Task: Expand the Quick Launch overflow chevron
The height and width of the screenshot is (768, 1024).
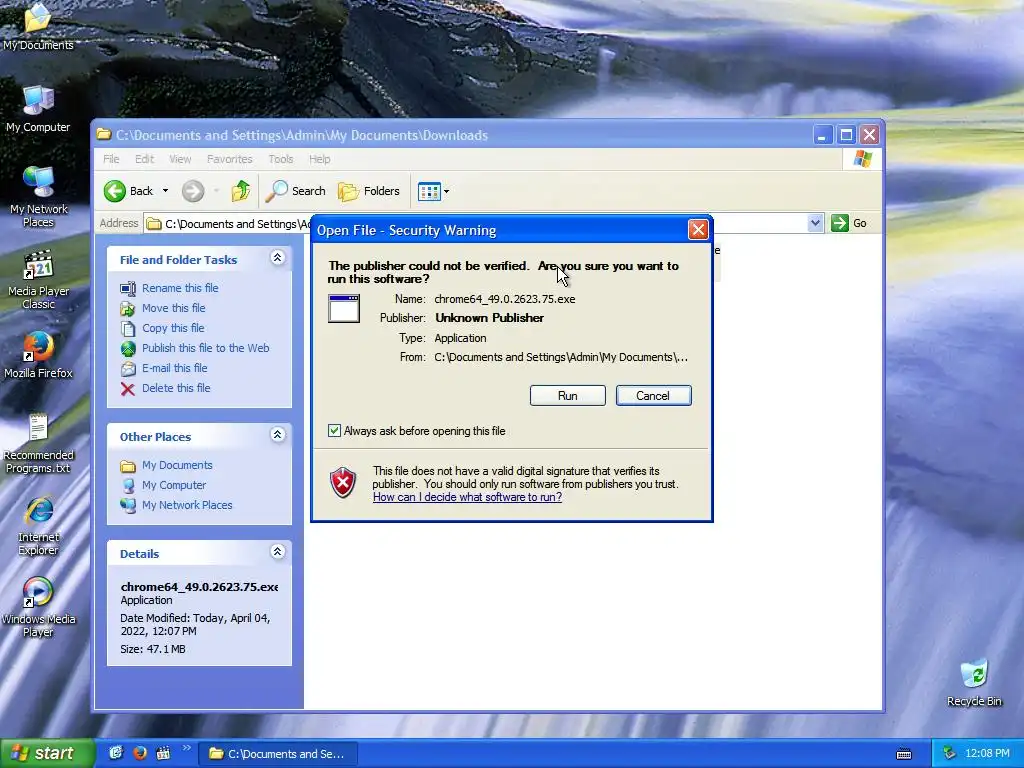Action: pos(186,748)
